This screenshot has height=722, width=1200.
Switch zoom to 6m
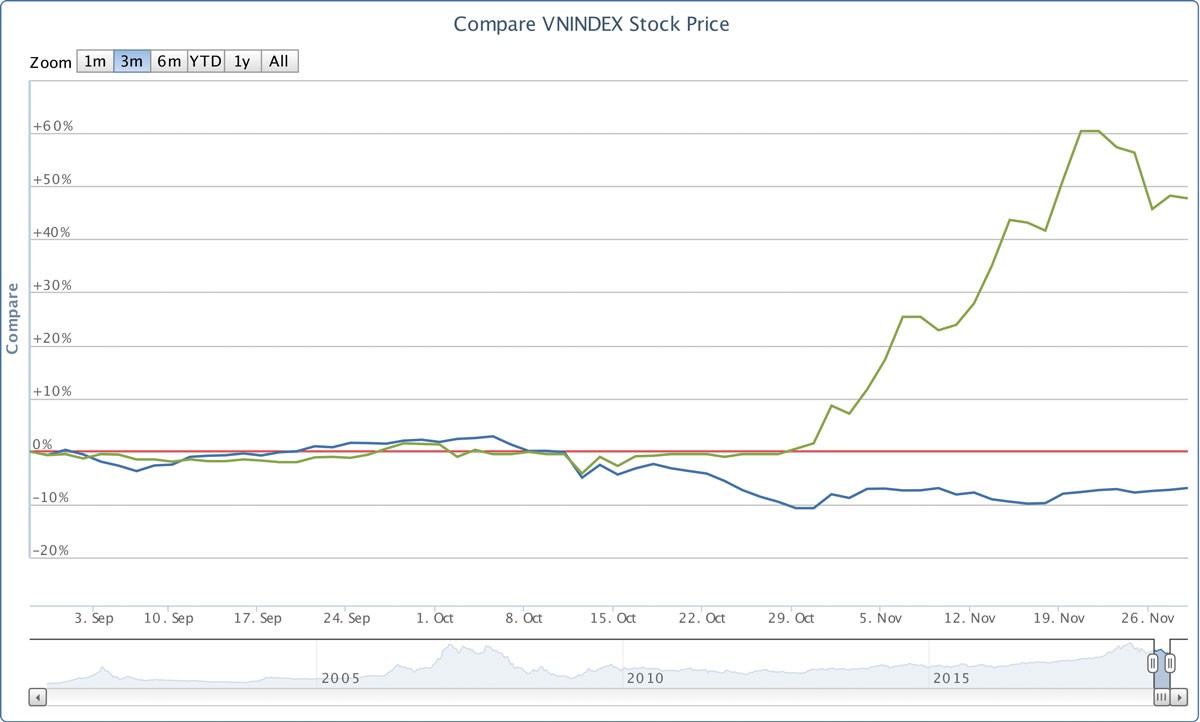[169, 62]
